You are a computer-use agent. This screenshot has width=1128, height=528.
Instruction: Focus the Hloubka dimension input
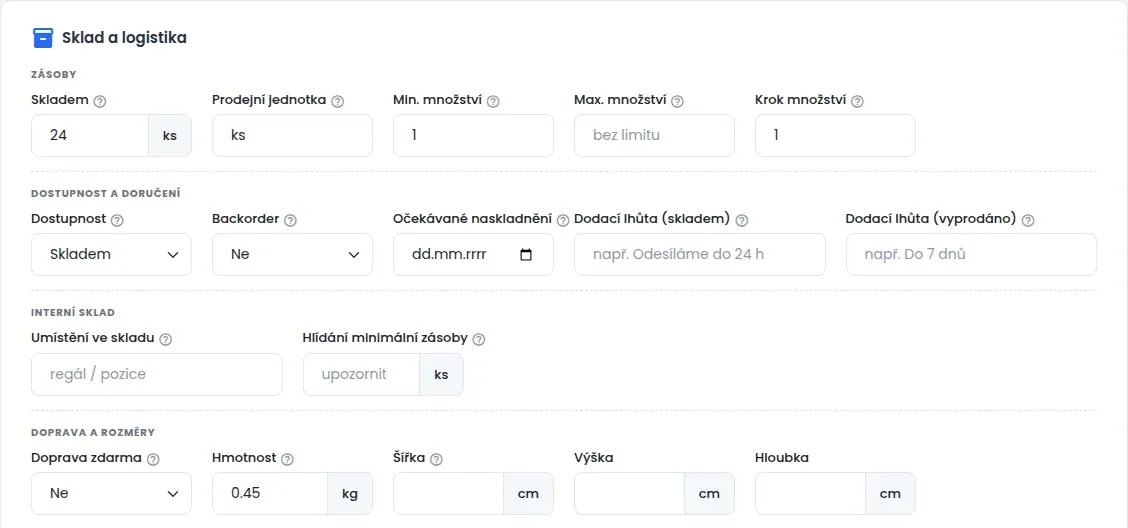tap(811, 493)
